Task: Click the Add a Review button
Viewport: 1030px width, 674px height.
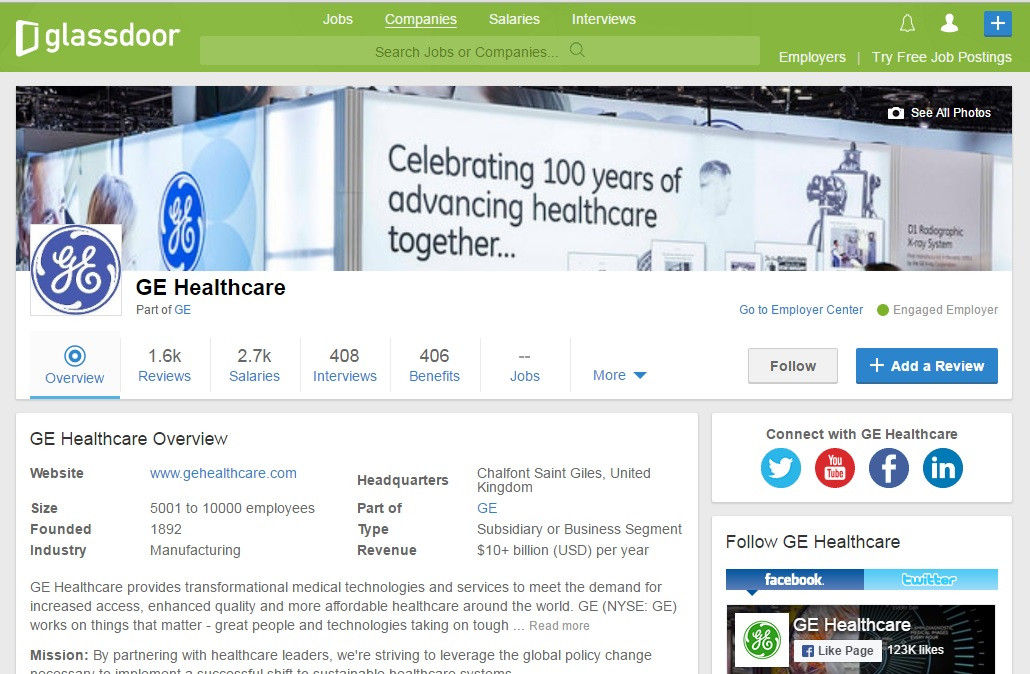Action: tap(926, 366)
